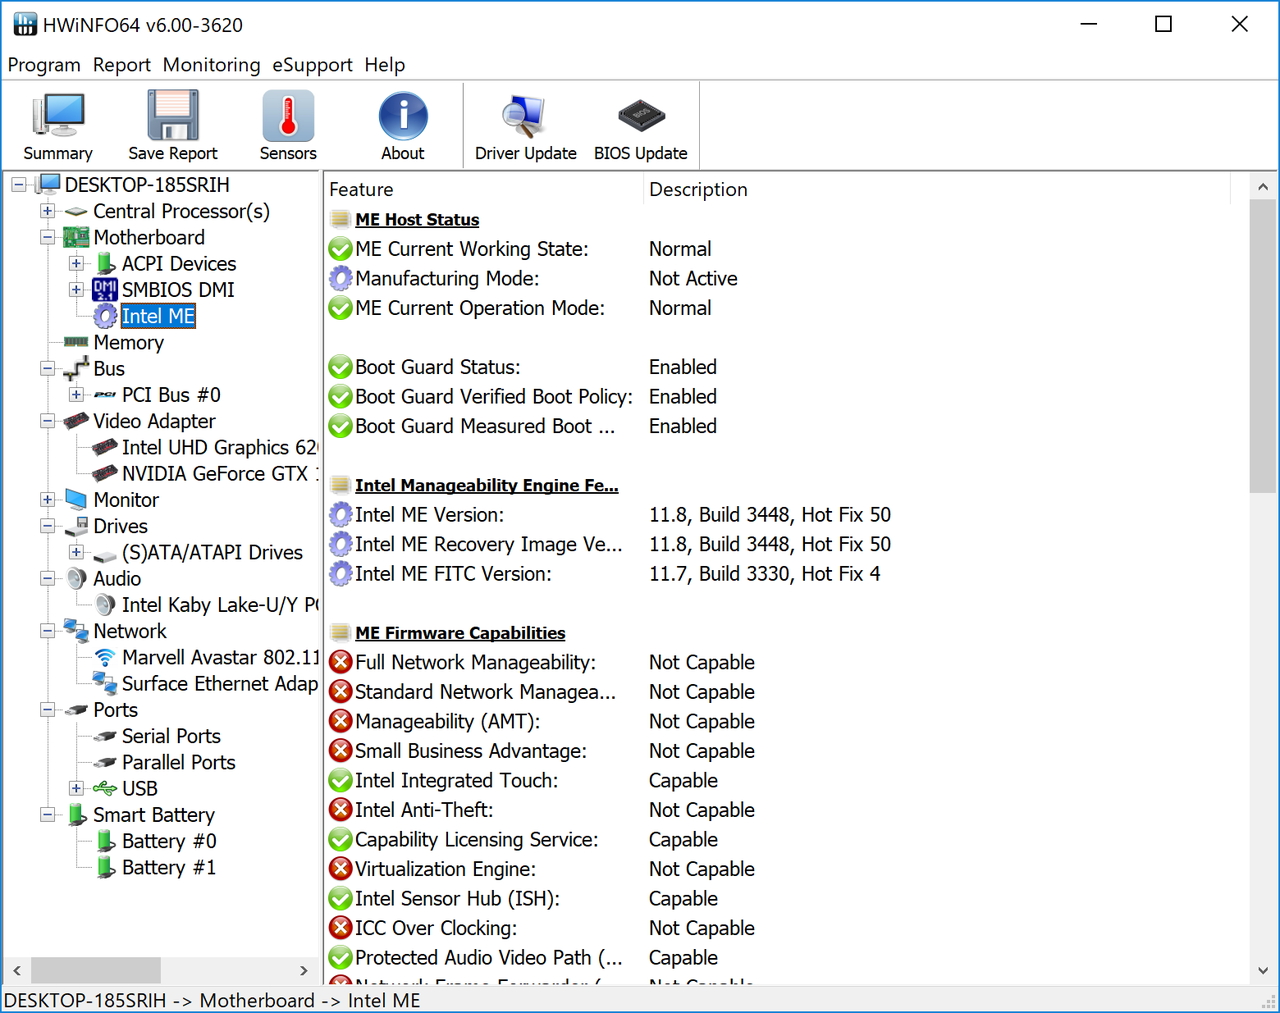Select Battery #1 in tree
Image resolution: width=1280 pixels, height=1013 pixels.
(x=169, y=868)
